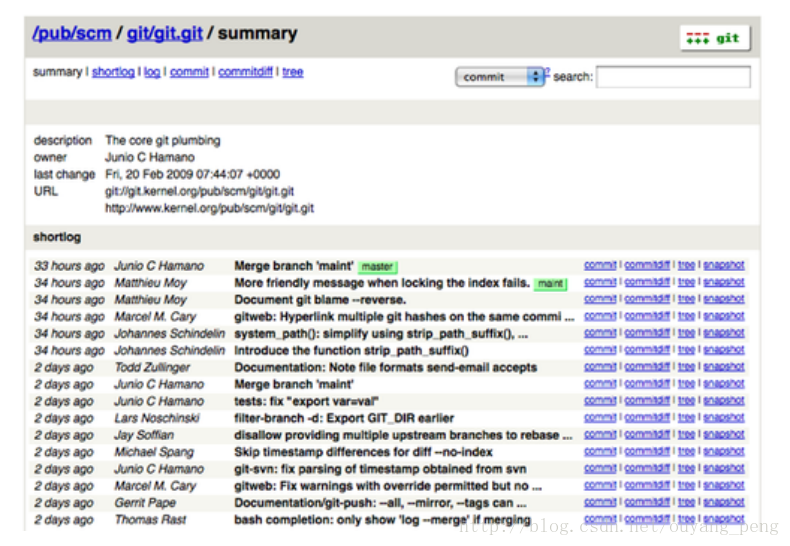Click the git logo icon
The image size is (790, 546).
(715, 38)
